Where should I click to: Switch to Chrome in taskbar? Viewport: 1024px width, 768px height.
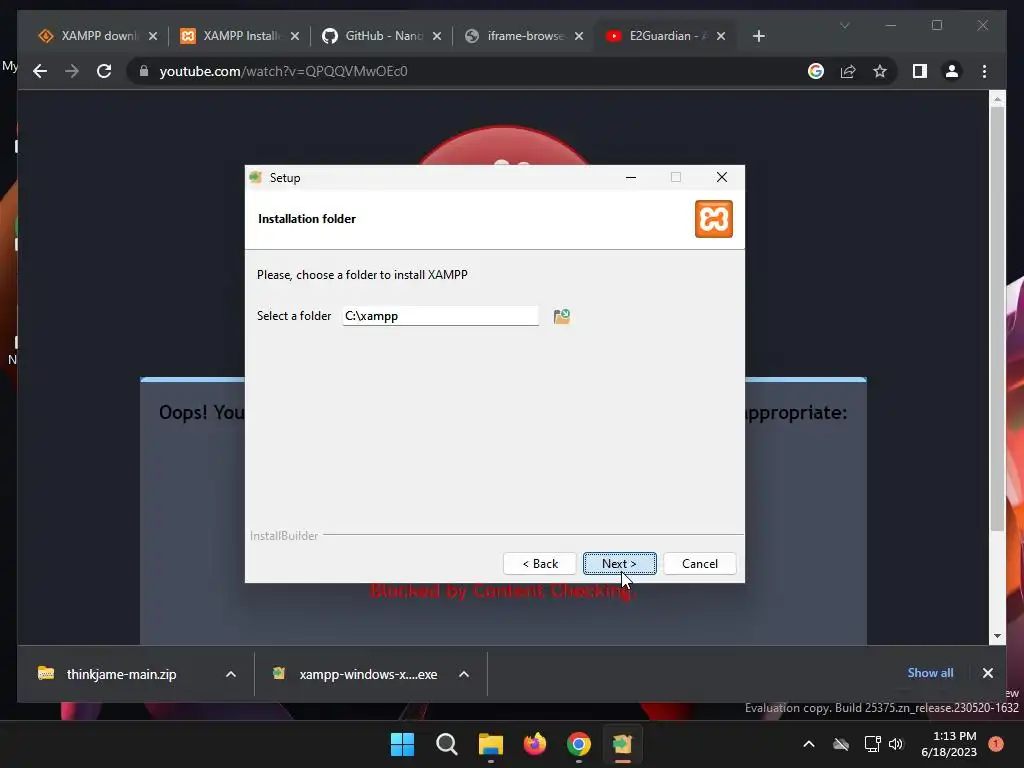[x=579, y=744]
